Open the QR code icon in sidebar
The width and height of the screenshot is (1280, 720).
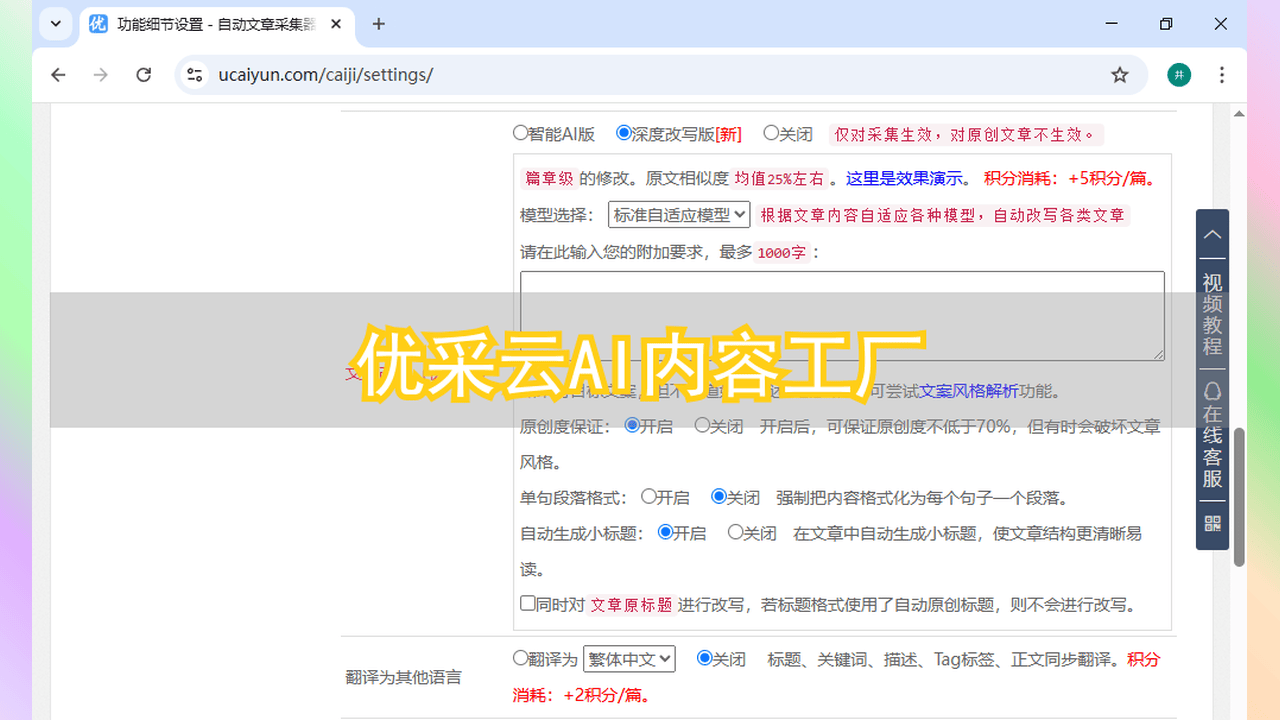[1212, 524]
